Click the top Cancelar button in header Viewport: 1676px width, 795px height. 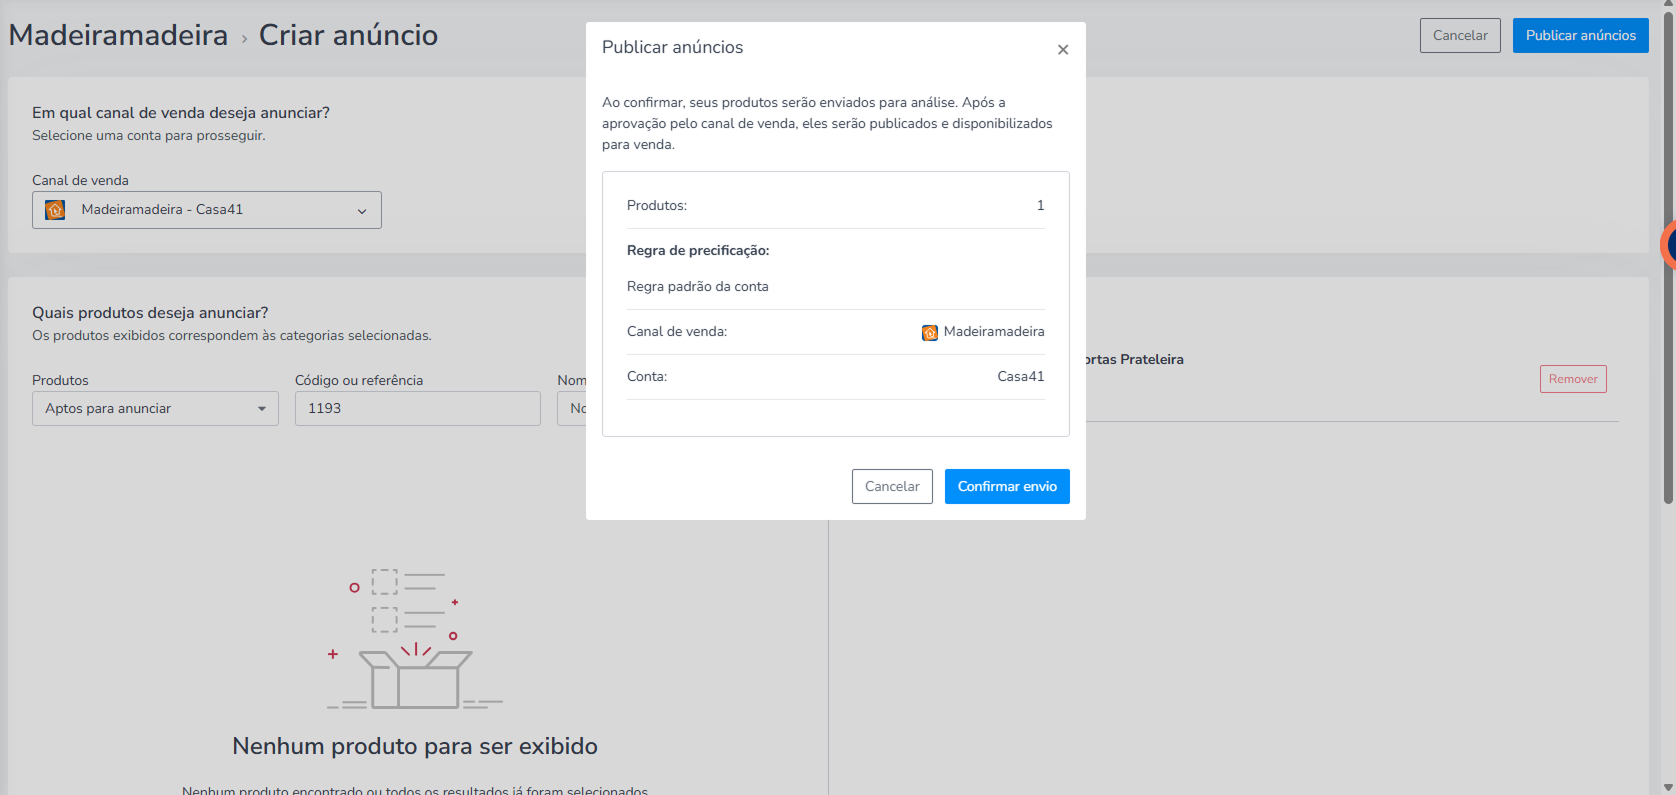1460,35
